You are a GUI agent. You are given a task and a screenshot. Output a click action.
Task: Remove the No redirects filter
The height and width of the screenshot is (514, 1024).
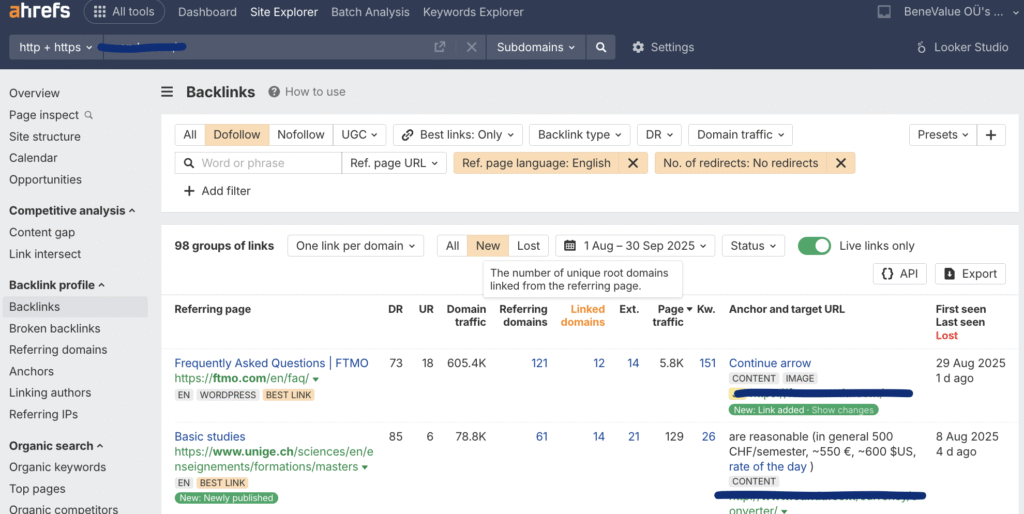click(840, 163)
